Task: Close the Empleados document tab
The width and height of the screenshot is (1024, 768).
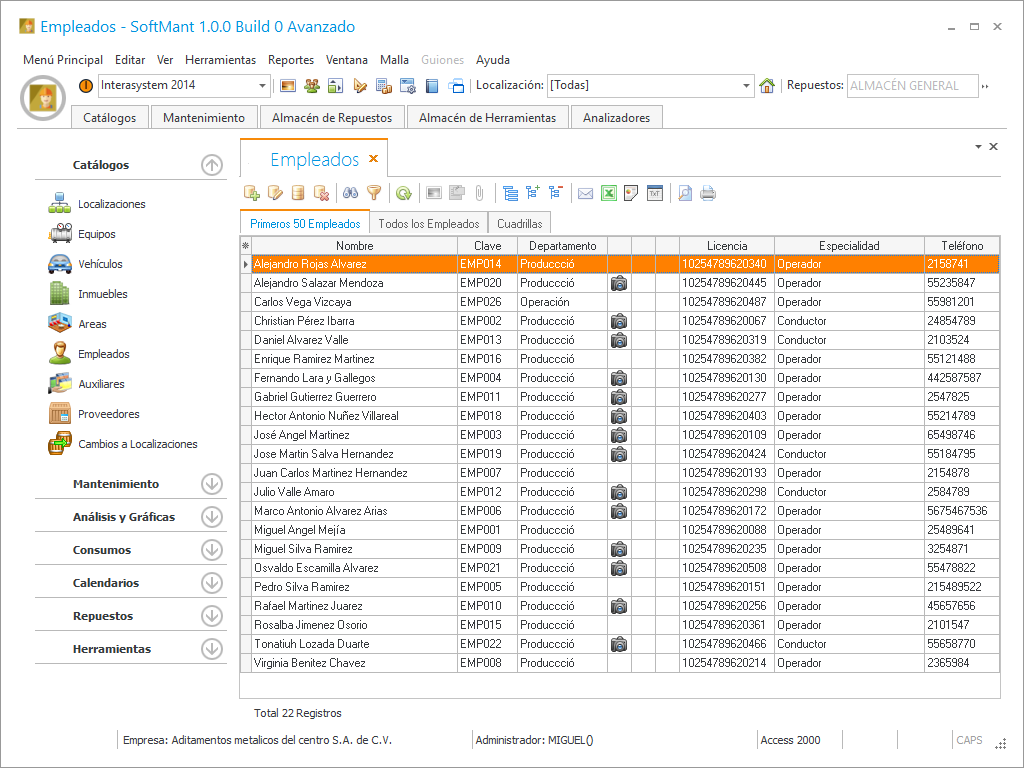Action: [374, 159]
